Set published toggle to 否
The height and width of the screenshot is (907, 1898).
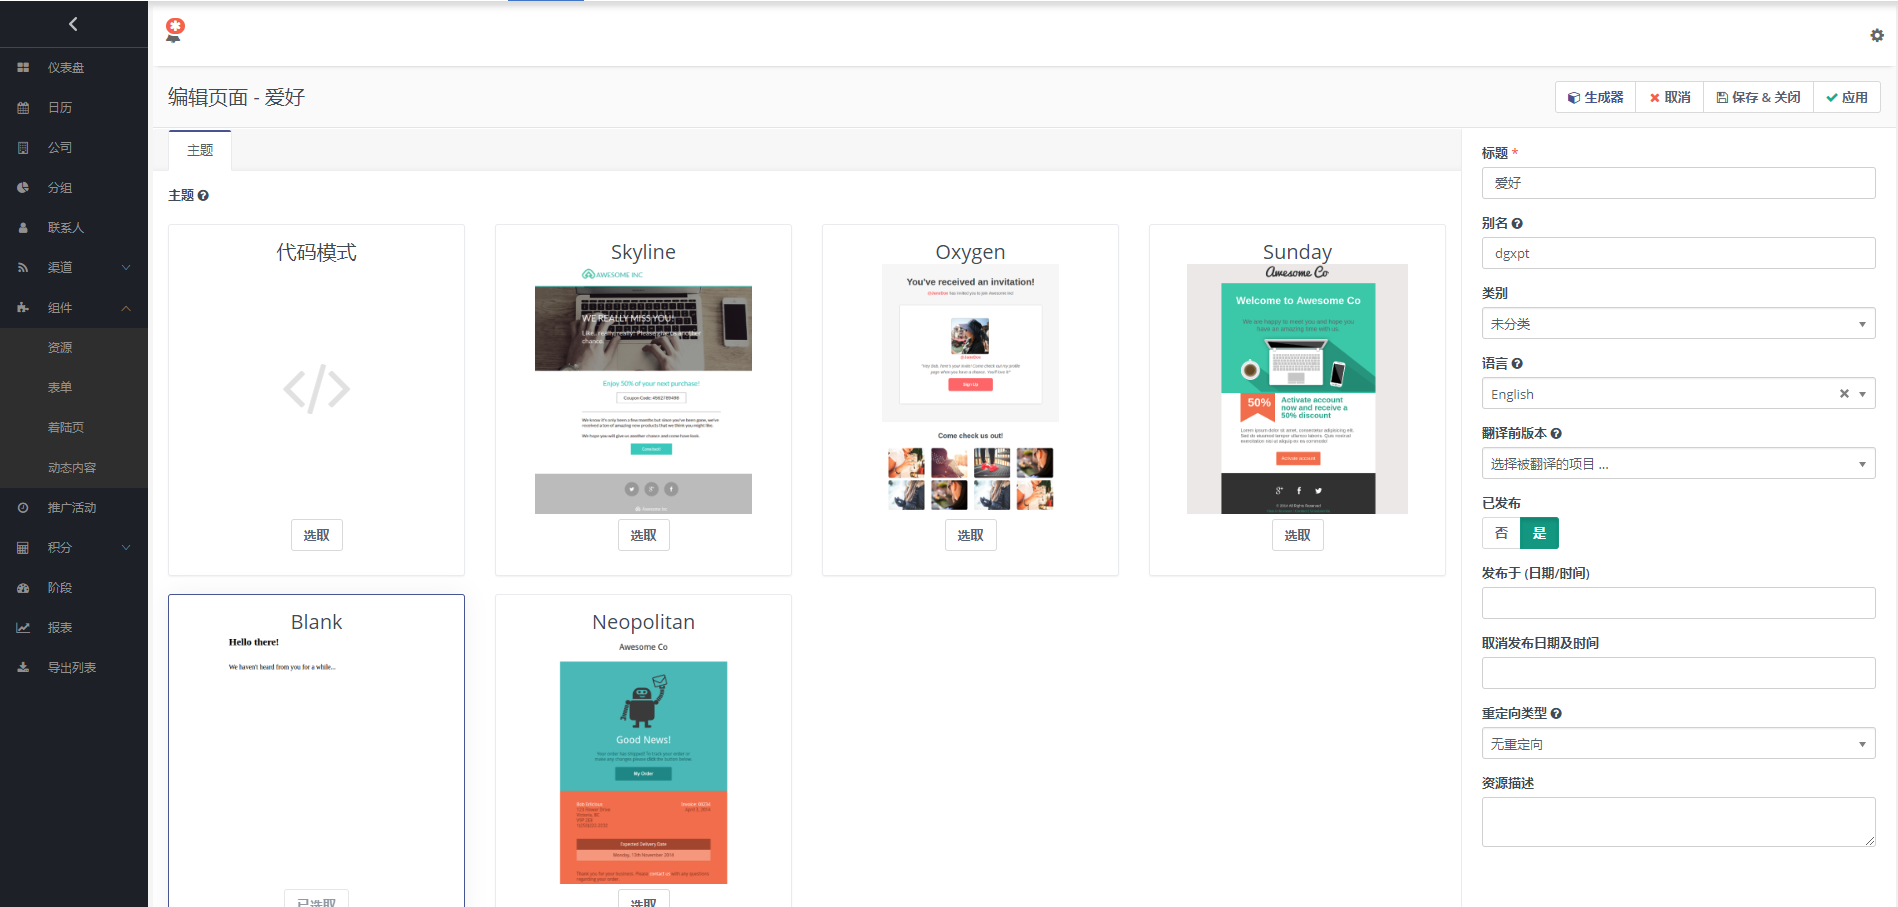tap(1500, 533)
